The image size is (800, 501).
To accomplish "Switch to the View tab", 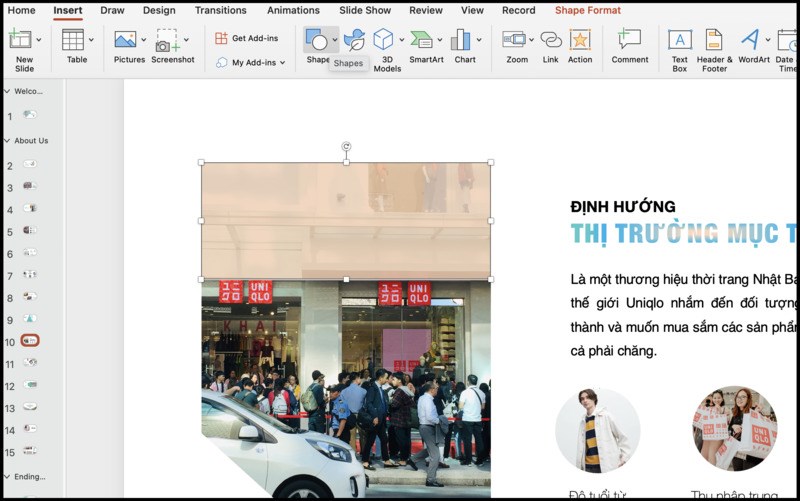I will [472, 10].
